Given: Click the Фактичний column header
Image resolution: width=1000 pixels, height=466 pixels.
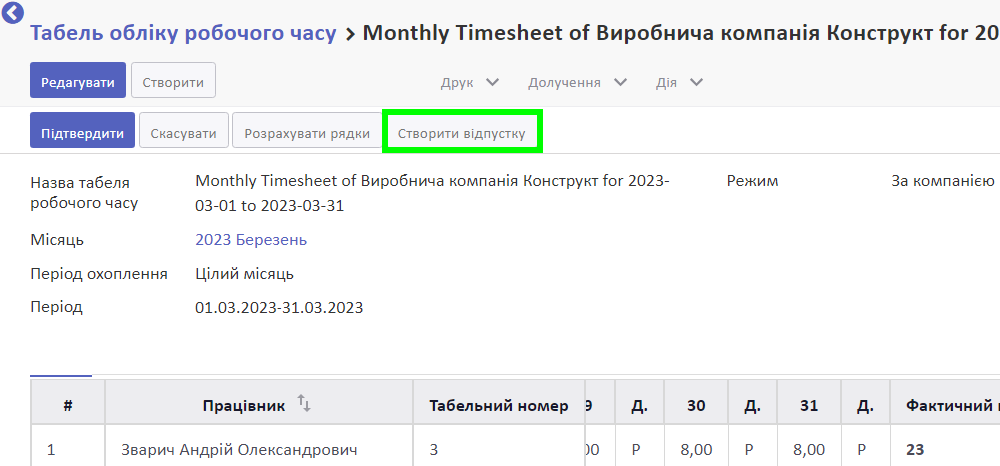Looking at the screenshot, I should tap(950, 405).
